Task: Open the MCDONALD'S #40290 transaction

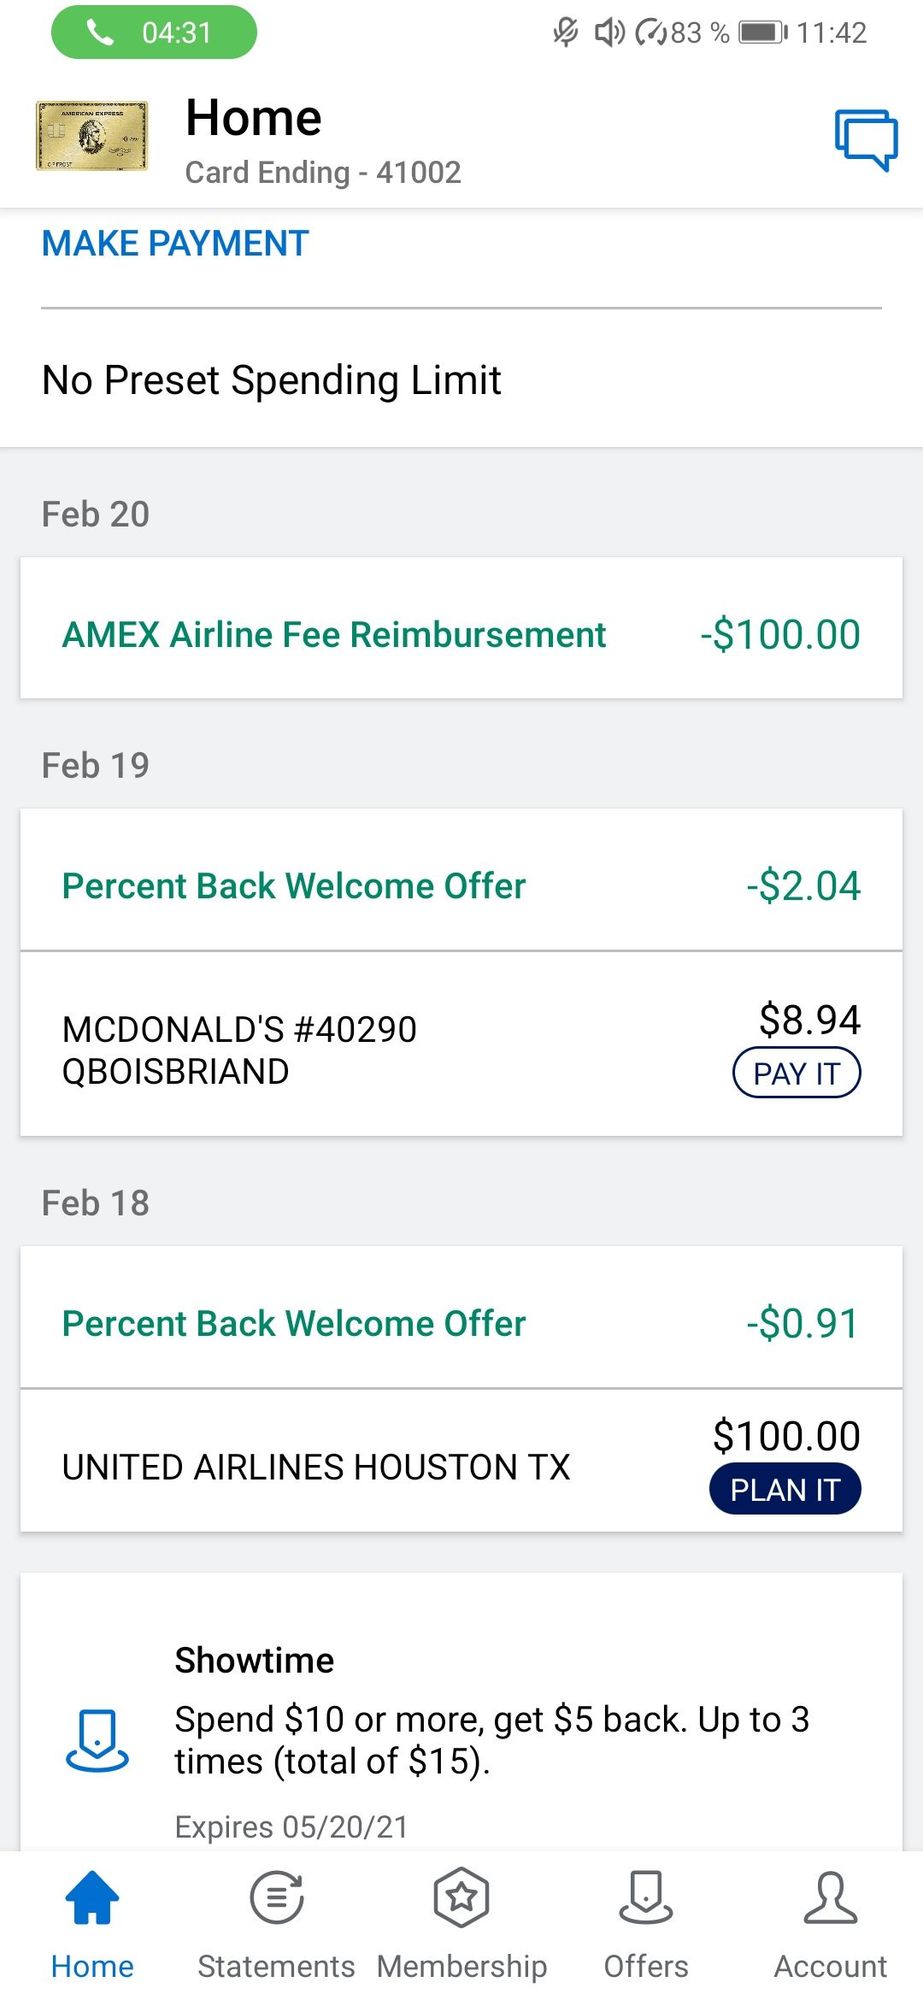Action: click(461, 1044)
